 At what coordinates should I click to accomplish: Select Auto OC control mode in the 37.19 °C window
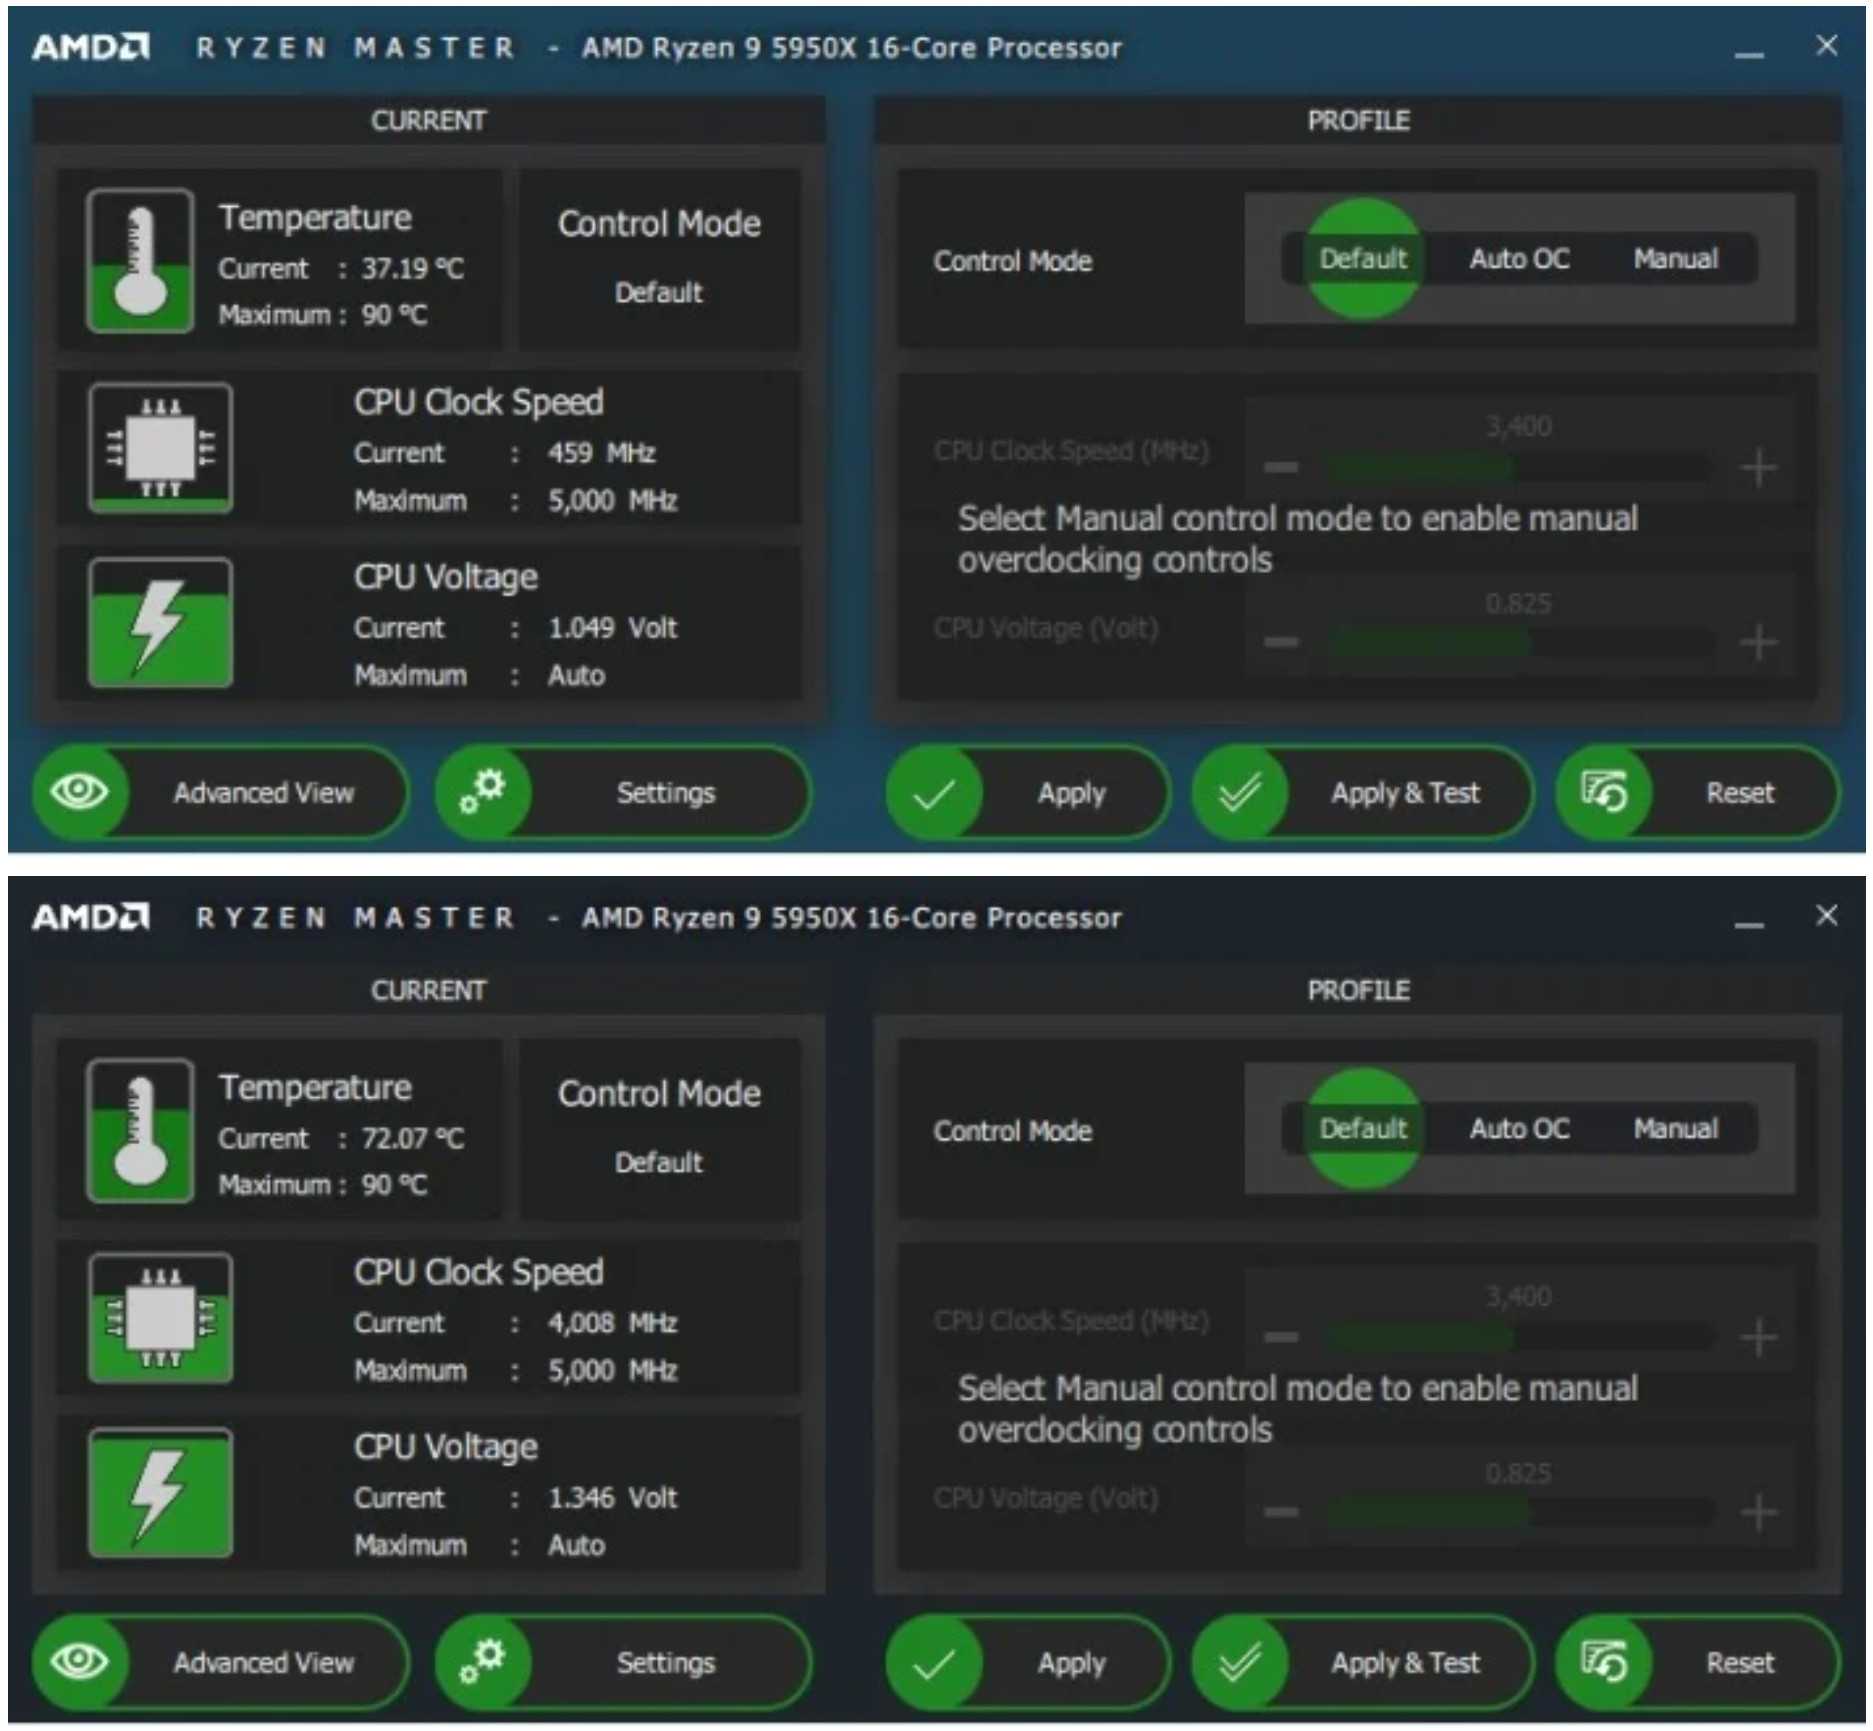[x=1518, y=259]
